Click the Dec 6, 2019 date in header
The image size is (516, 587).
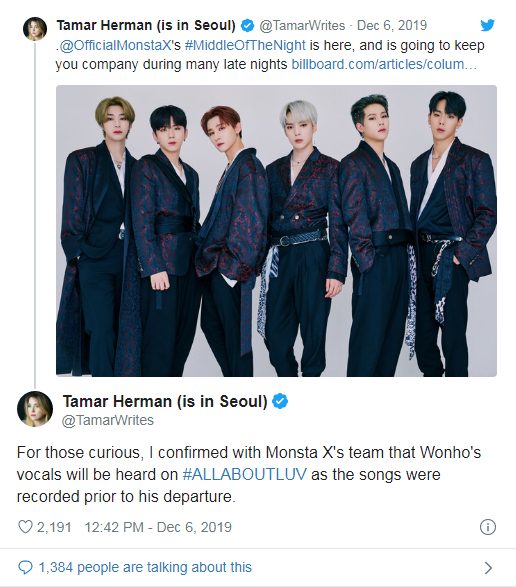point(392,25)
